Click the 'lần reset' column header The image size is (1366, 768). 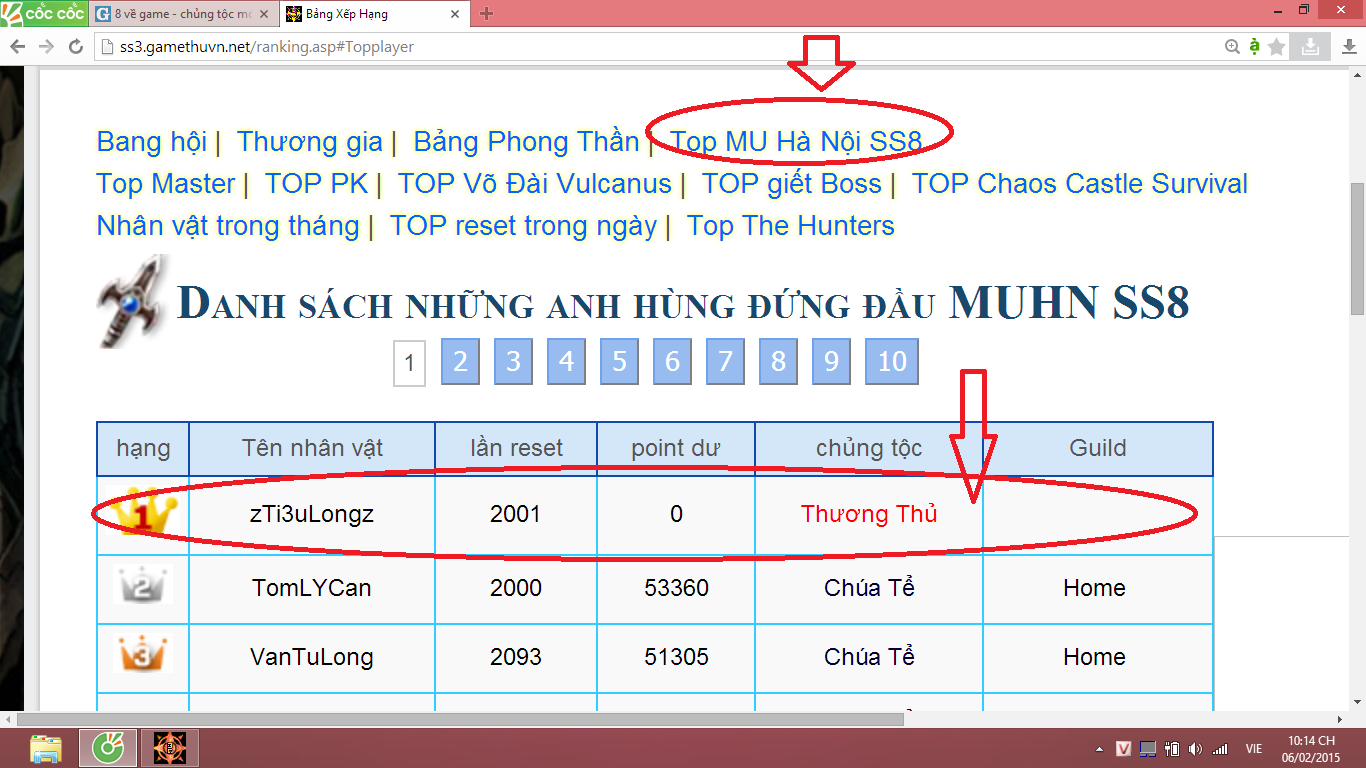click(516, 448)
